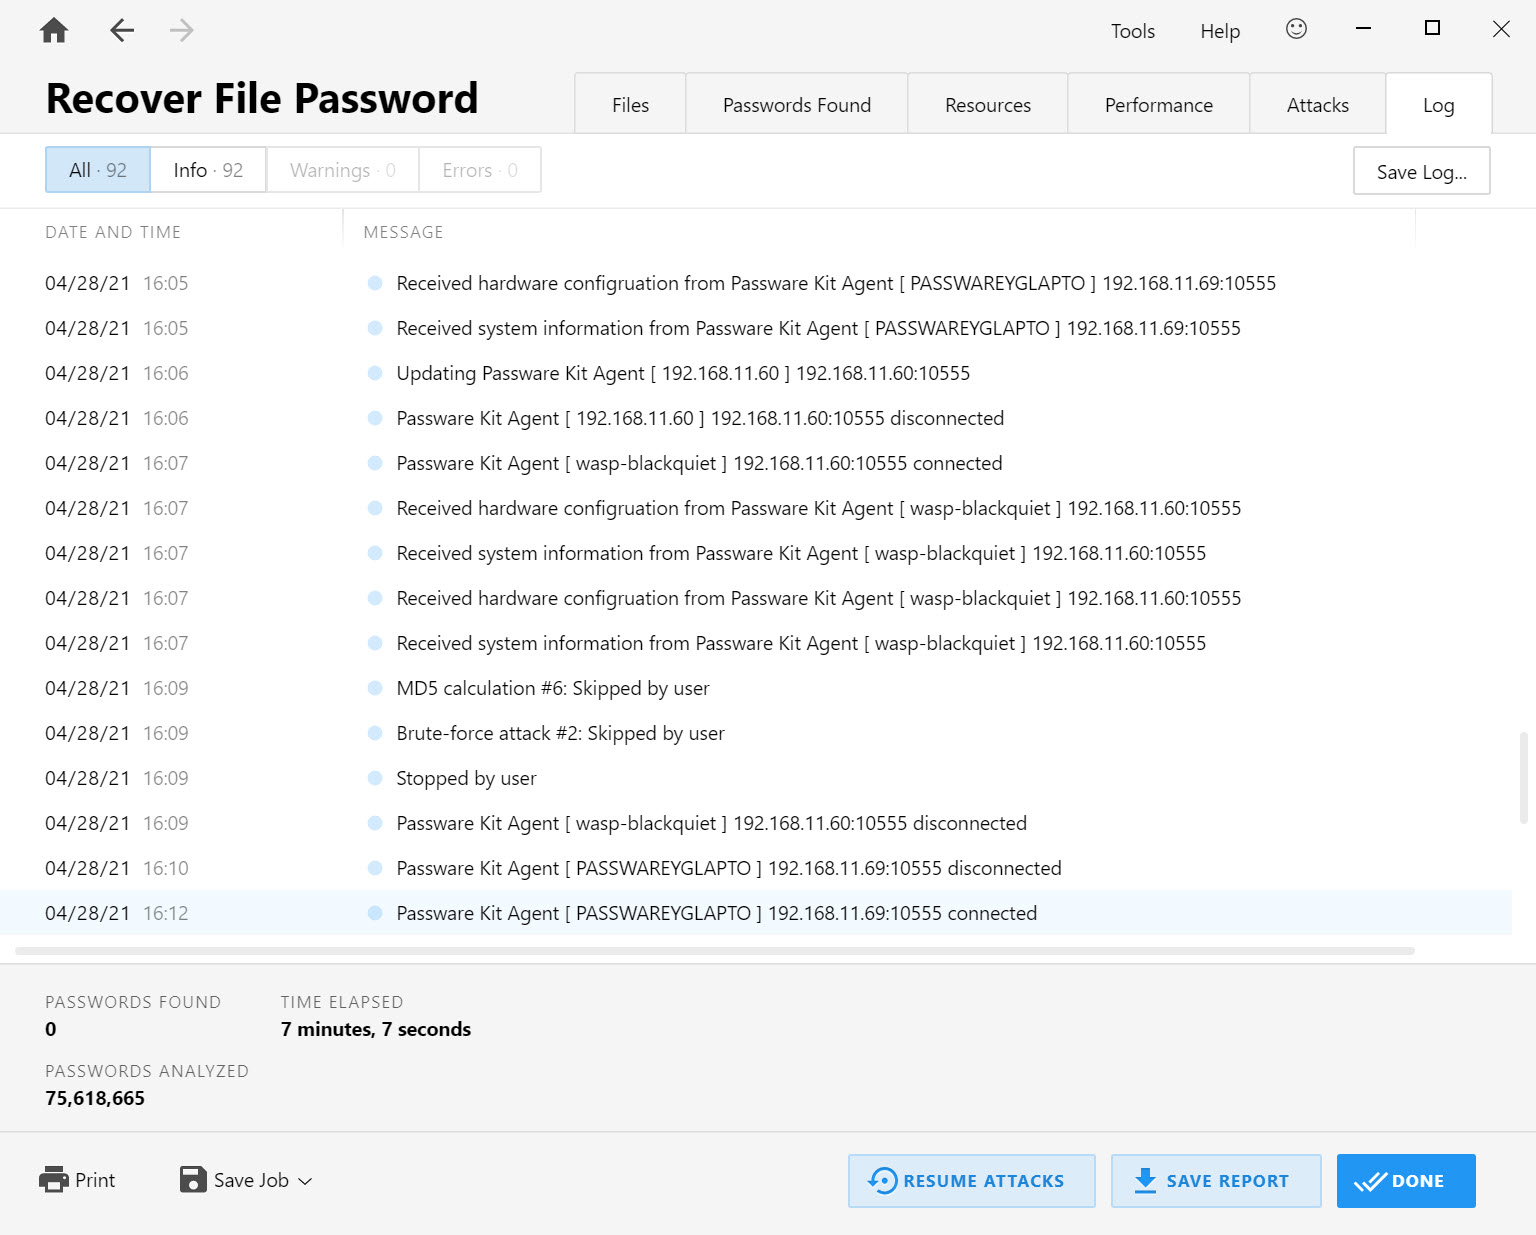
Task: Show All 92 log entries filter
Action: (98, 170)
